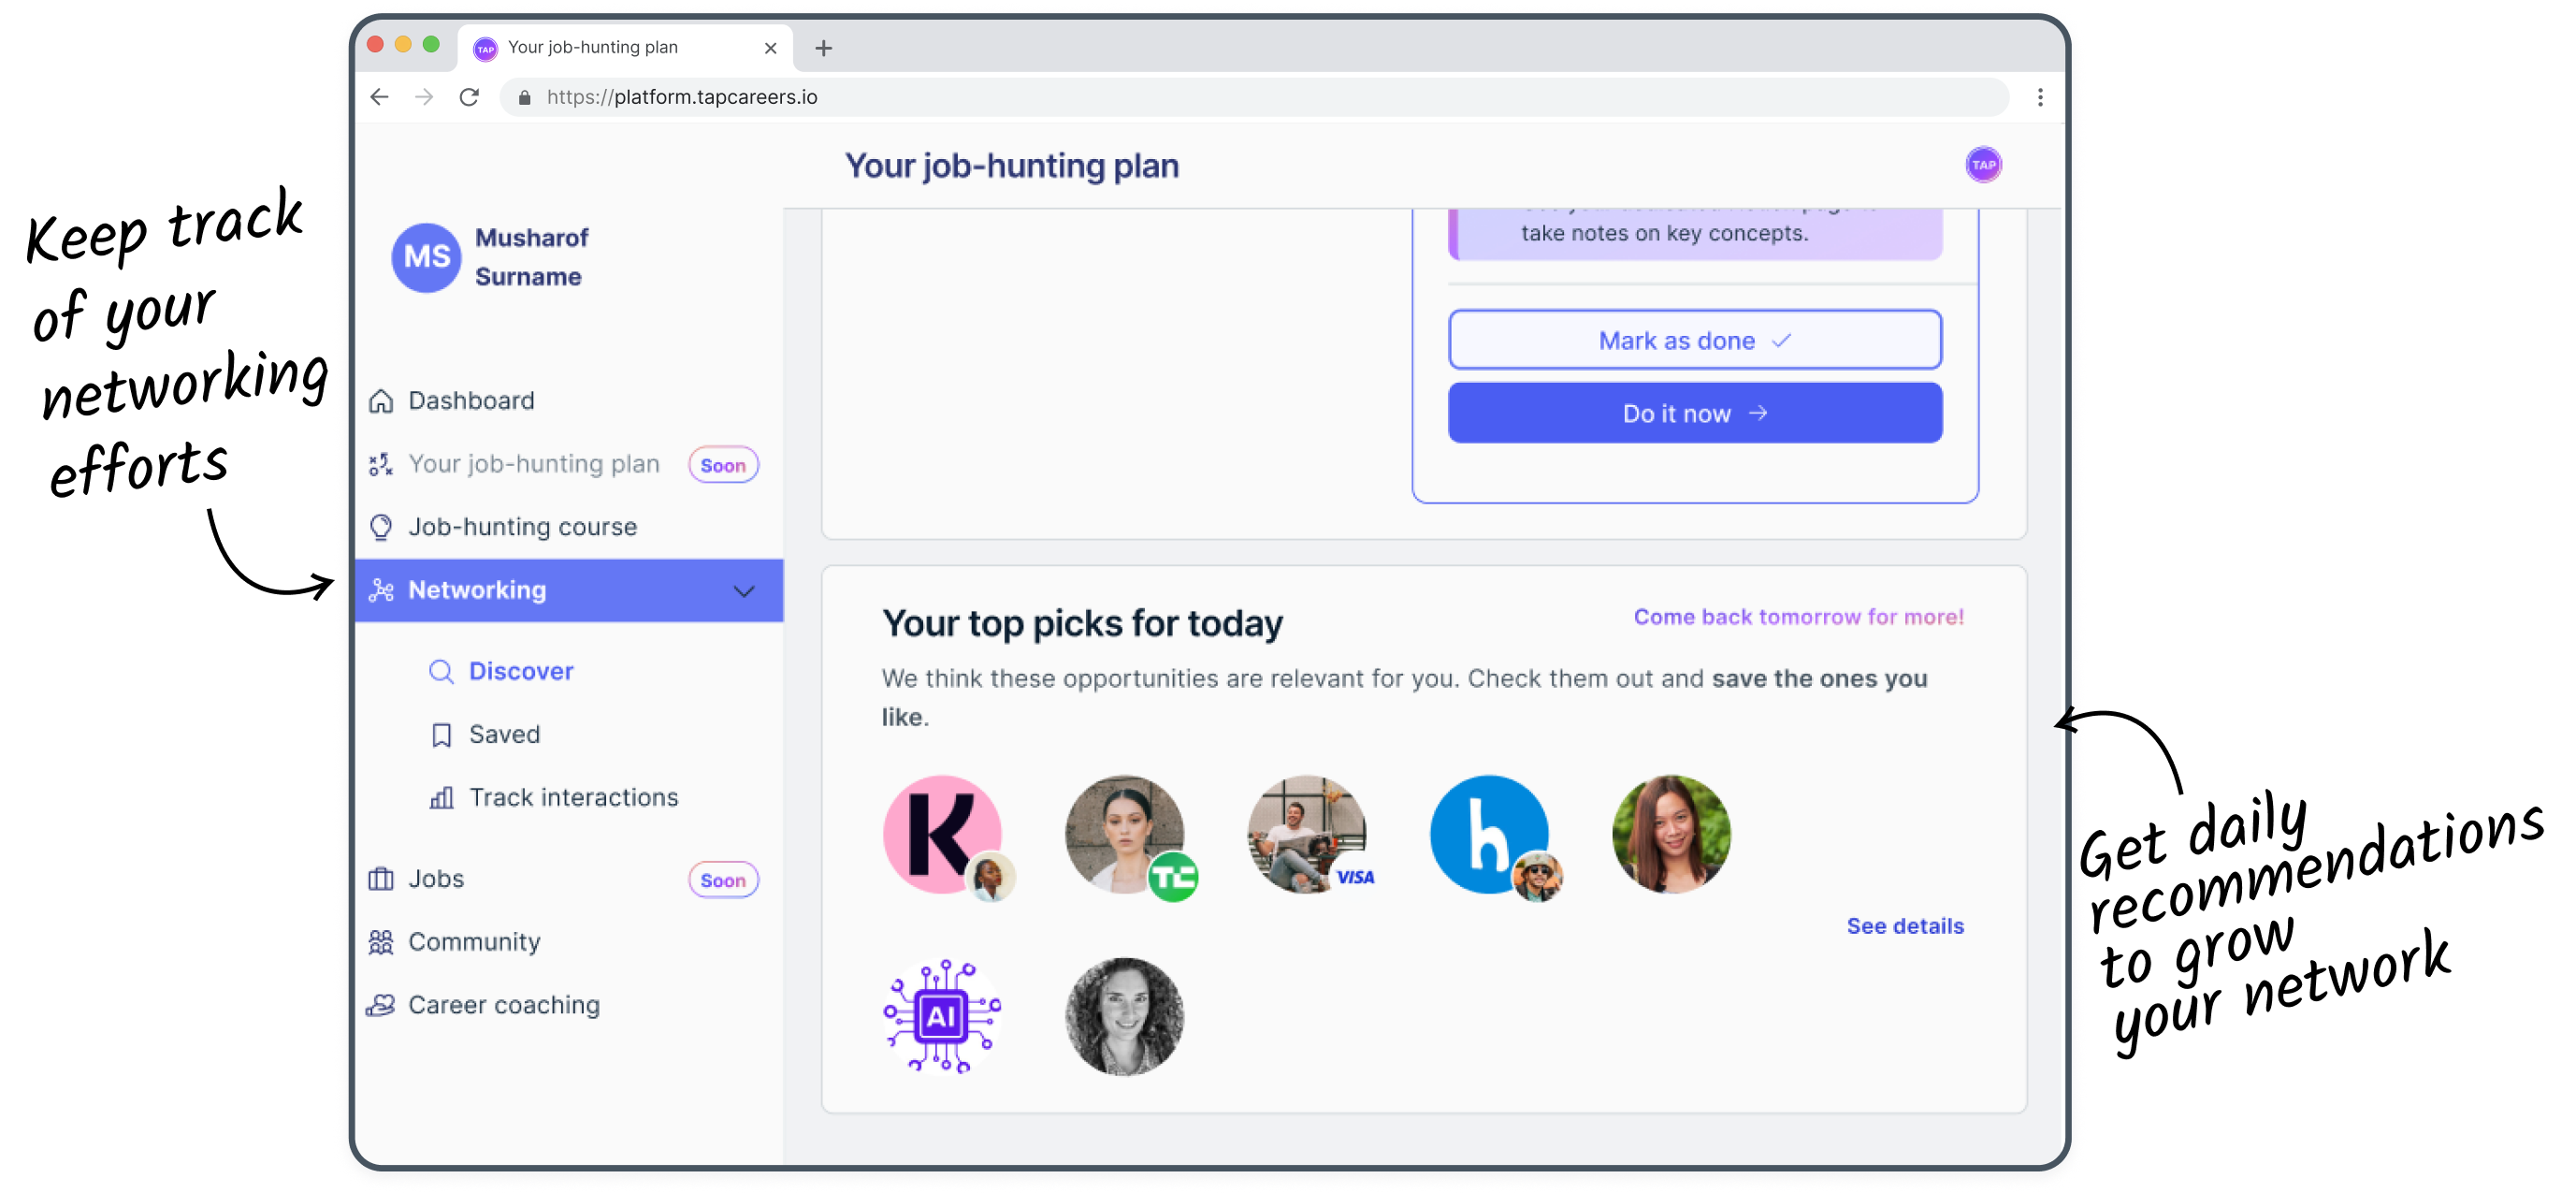Open the Saved bookmark icon
This screenshot has width=2576, height=1193.
(x=441, y=735)
